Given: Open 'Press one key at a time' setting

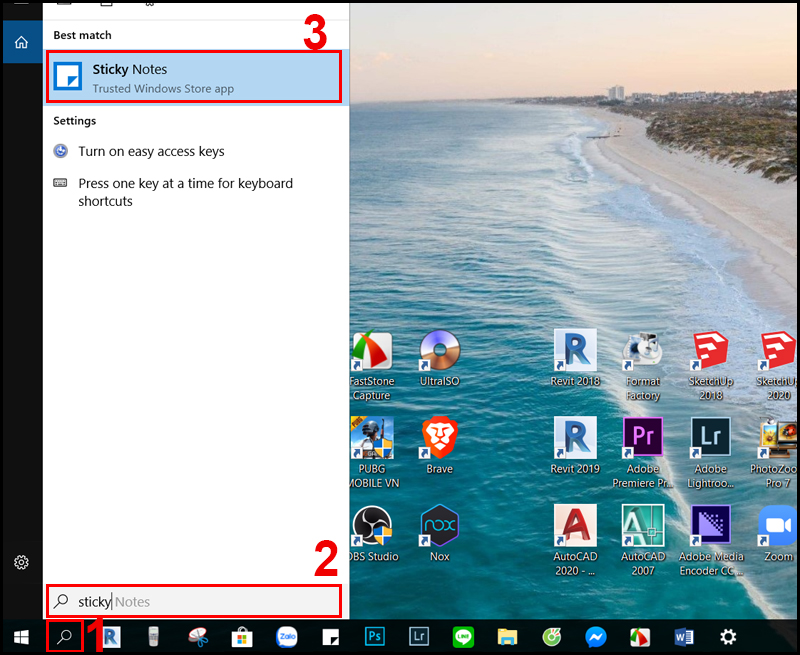Looking at the screenshot, I should pyautogui.click(x=173, y=192).
